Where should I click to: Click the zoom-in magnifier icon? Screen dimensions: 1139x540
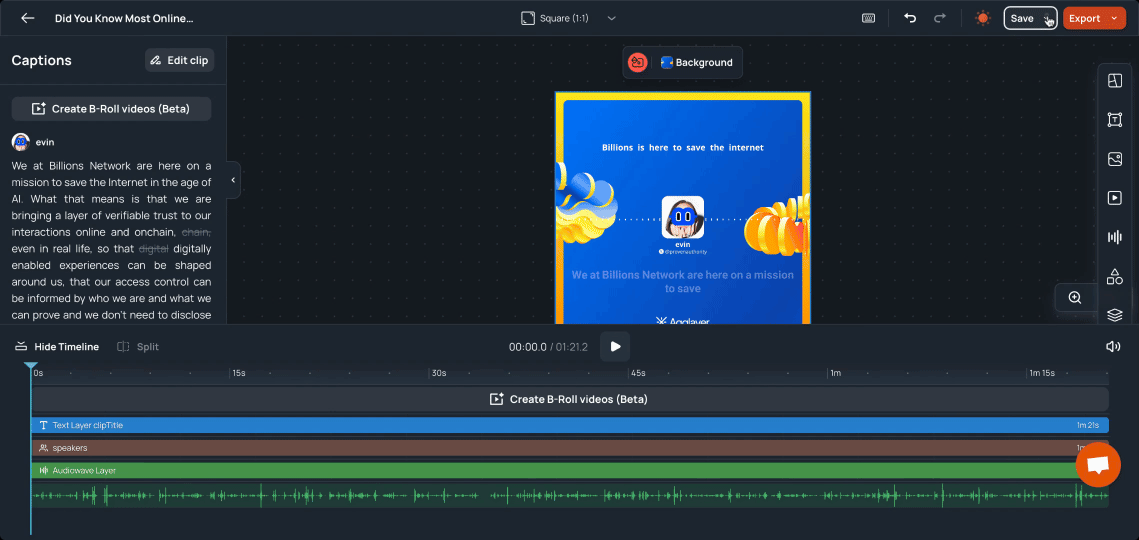(x=1075, y=297)
